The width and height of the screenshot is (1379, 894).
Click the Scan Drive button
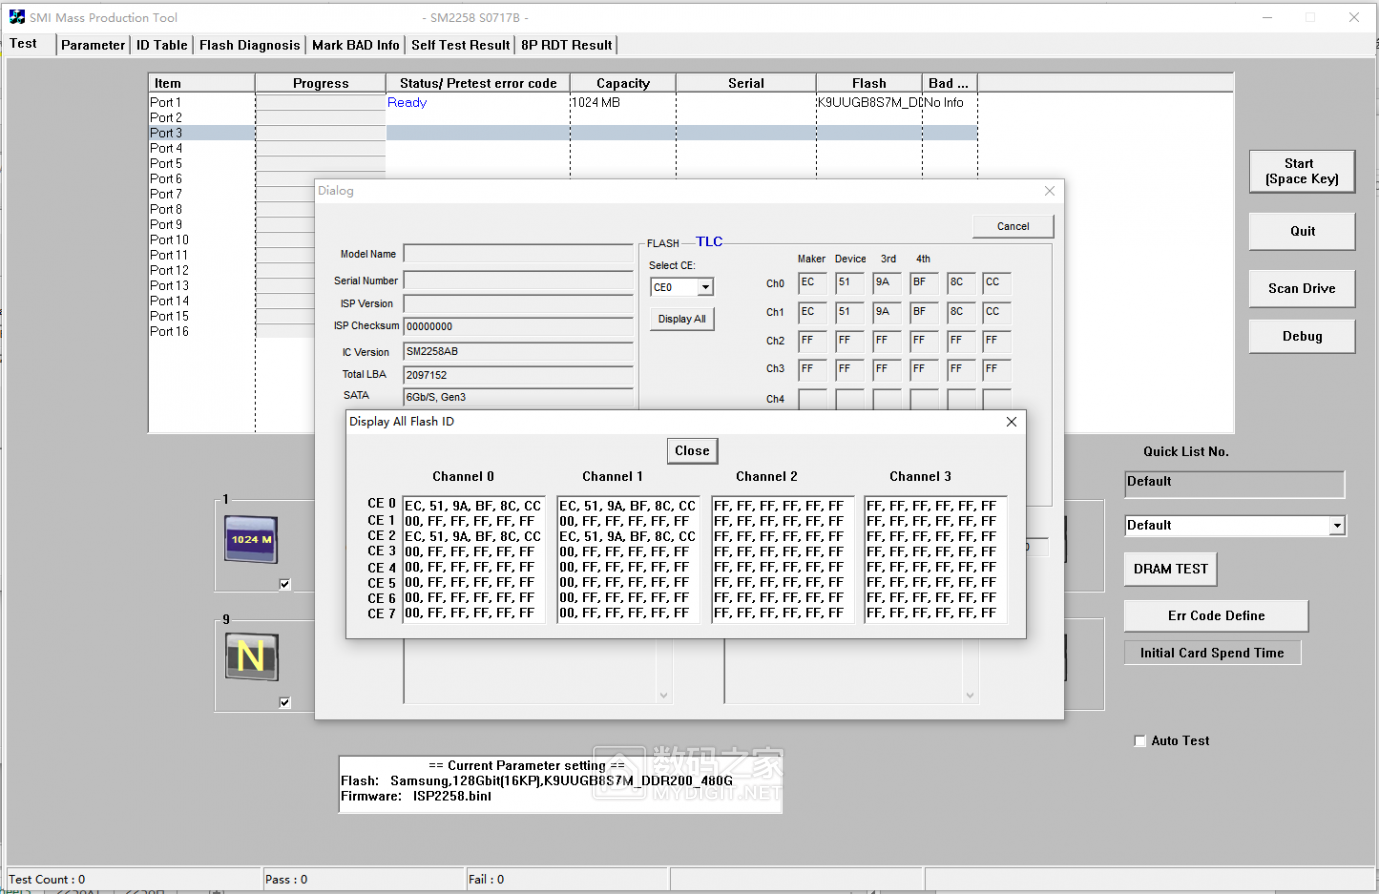[x=1301, y=288]
